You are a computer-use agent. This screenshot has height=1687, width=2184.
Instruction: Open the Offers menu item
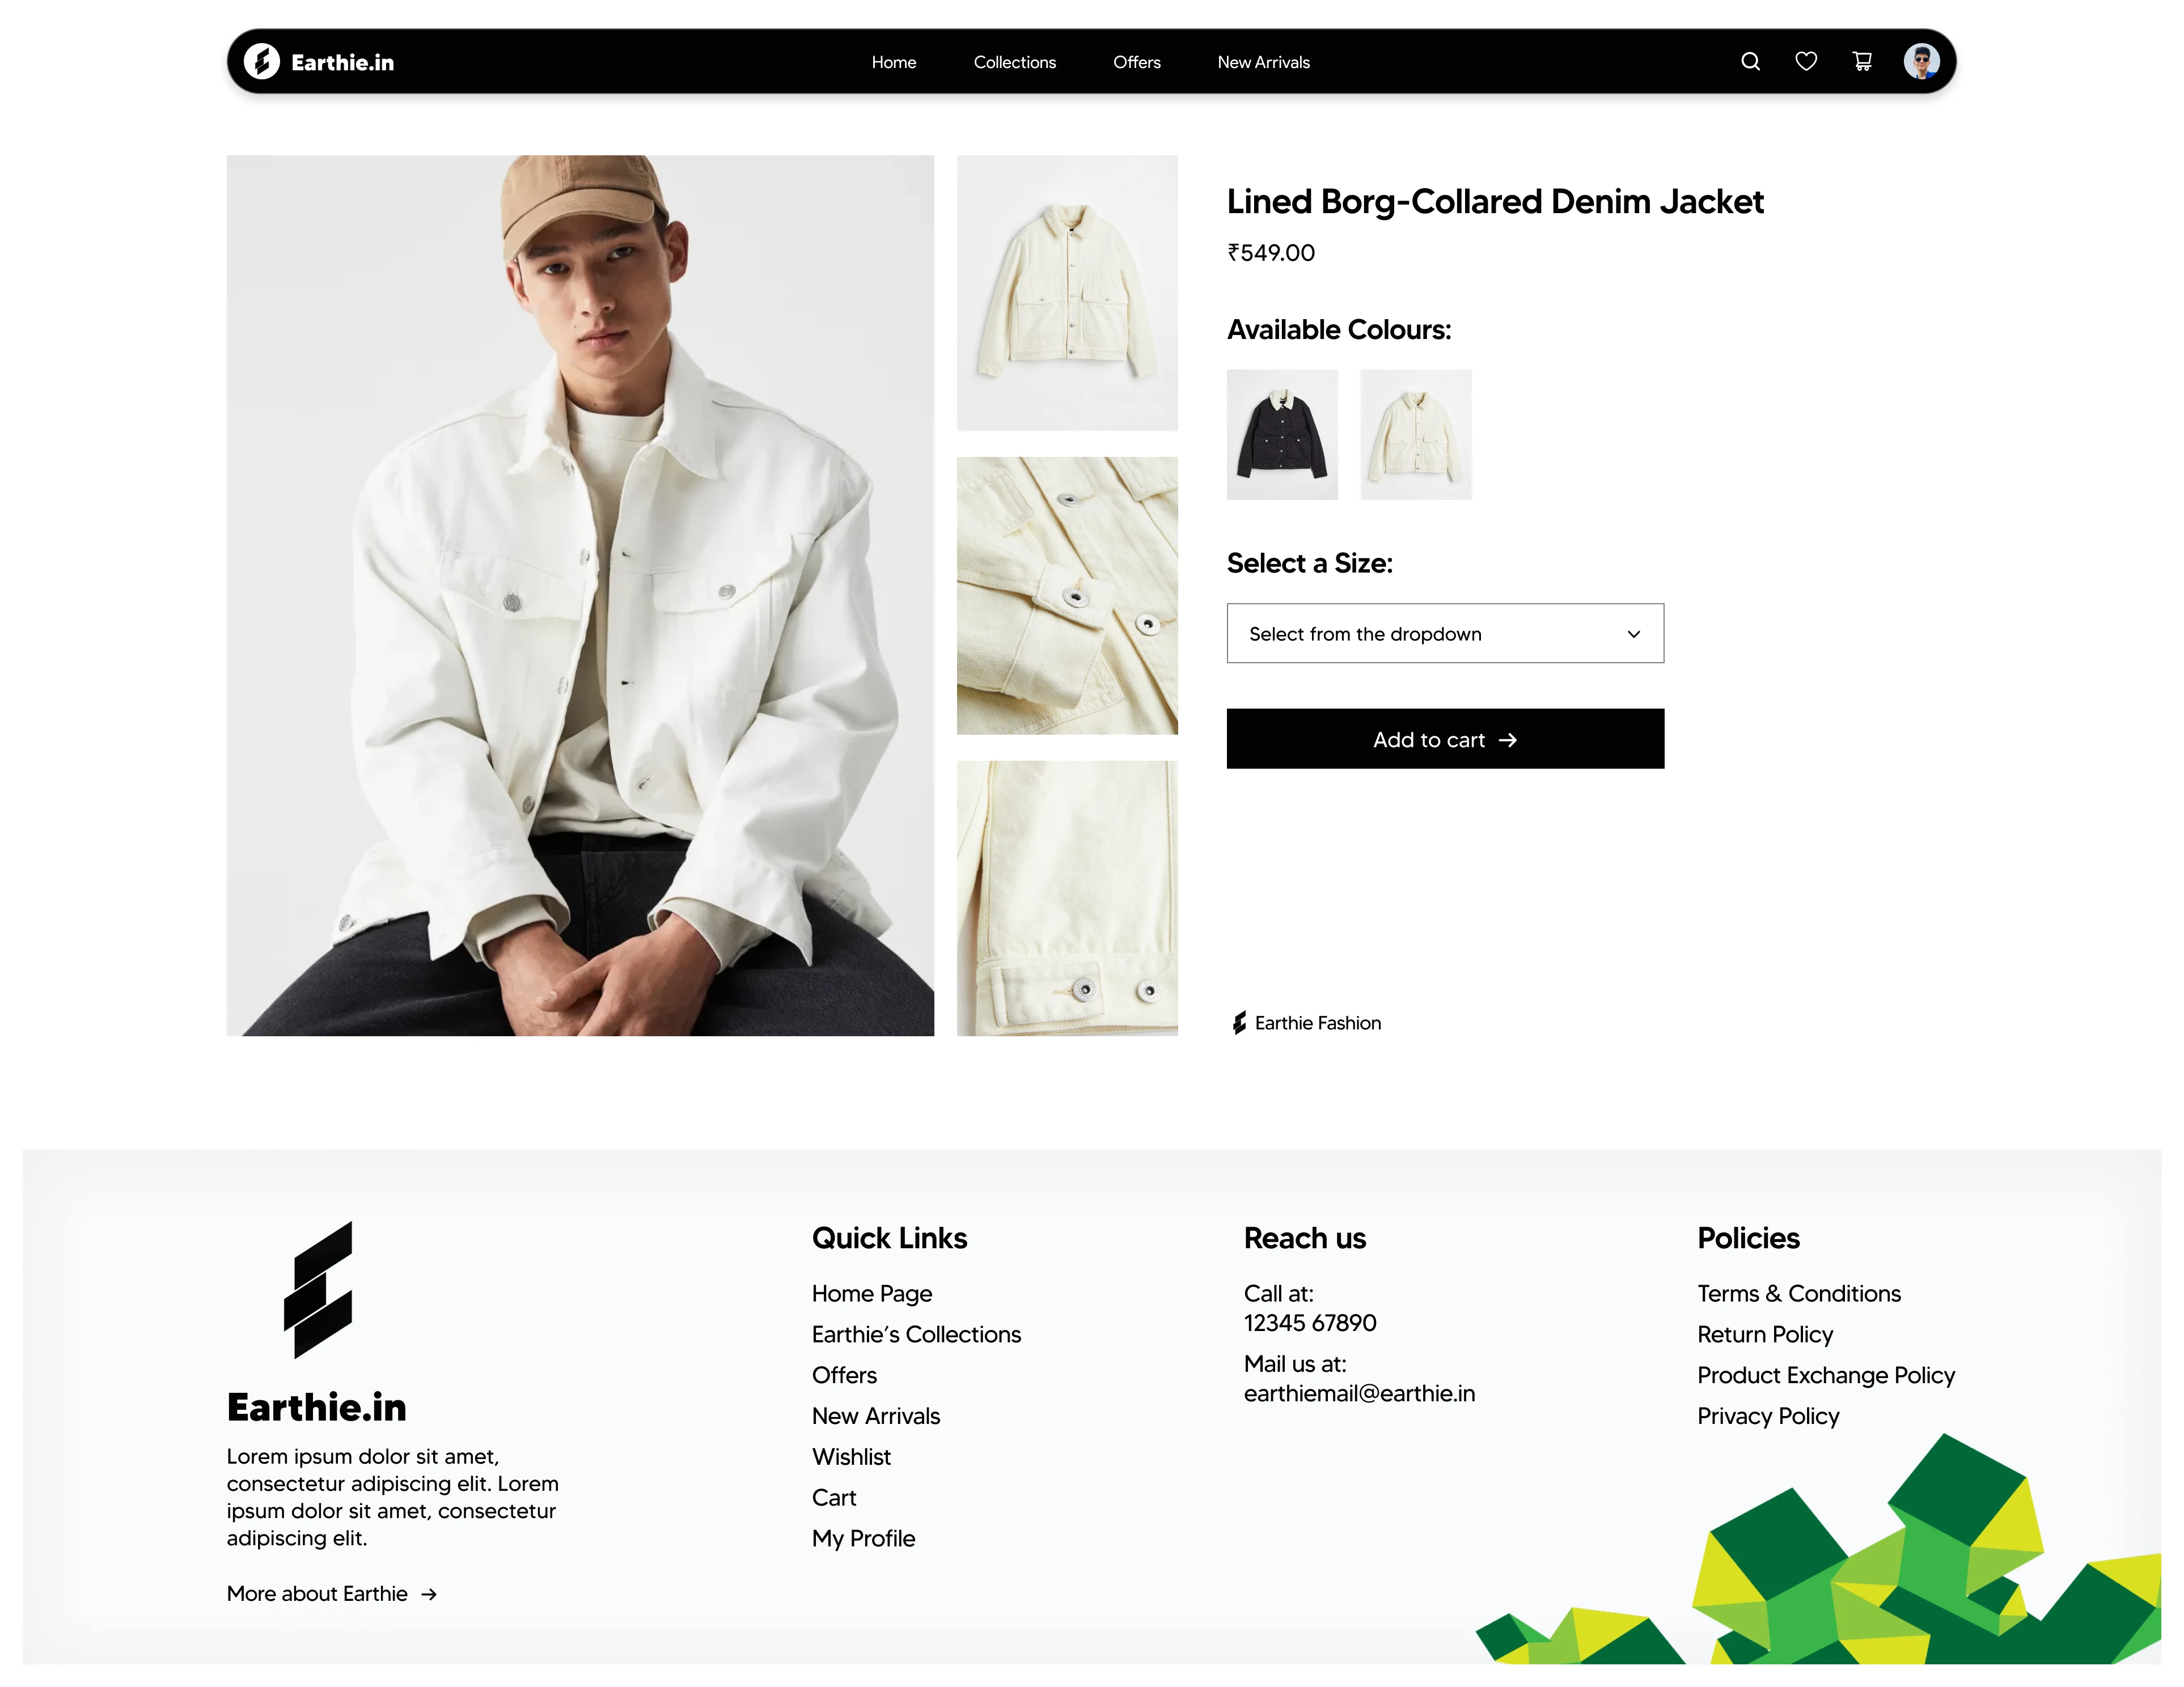click(x=1136, y=62)
